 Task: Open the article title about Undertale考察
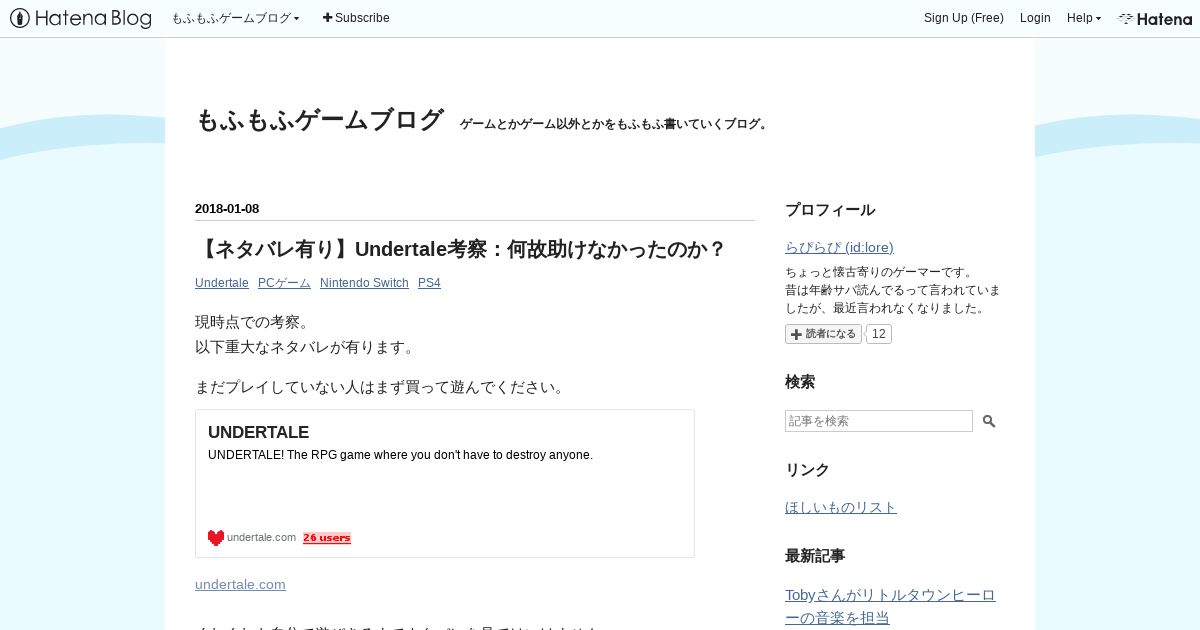461,249
